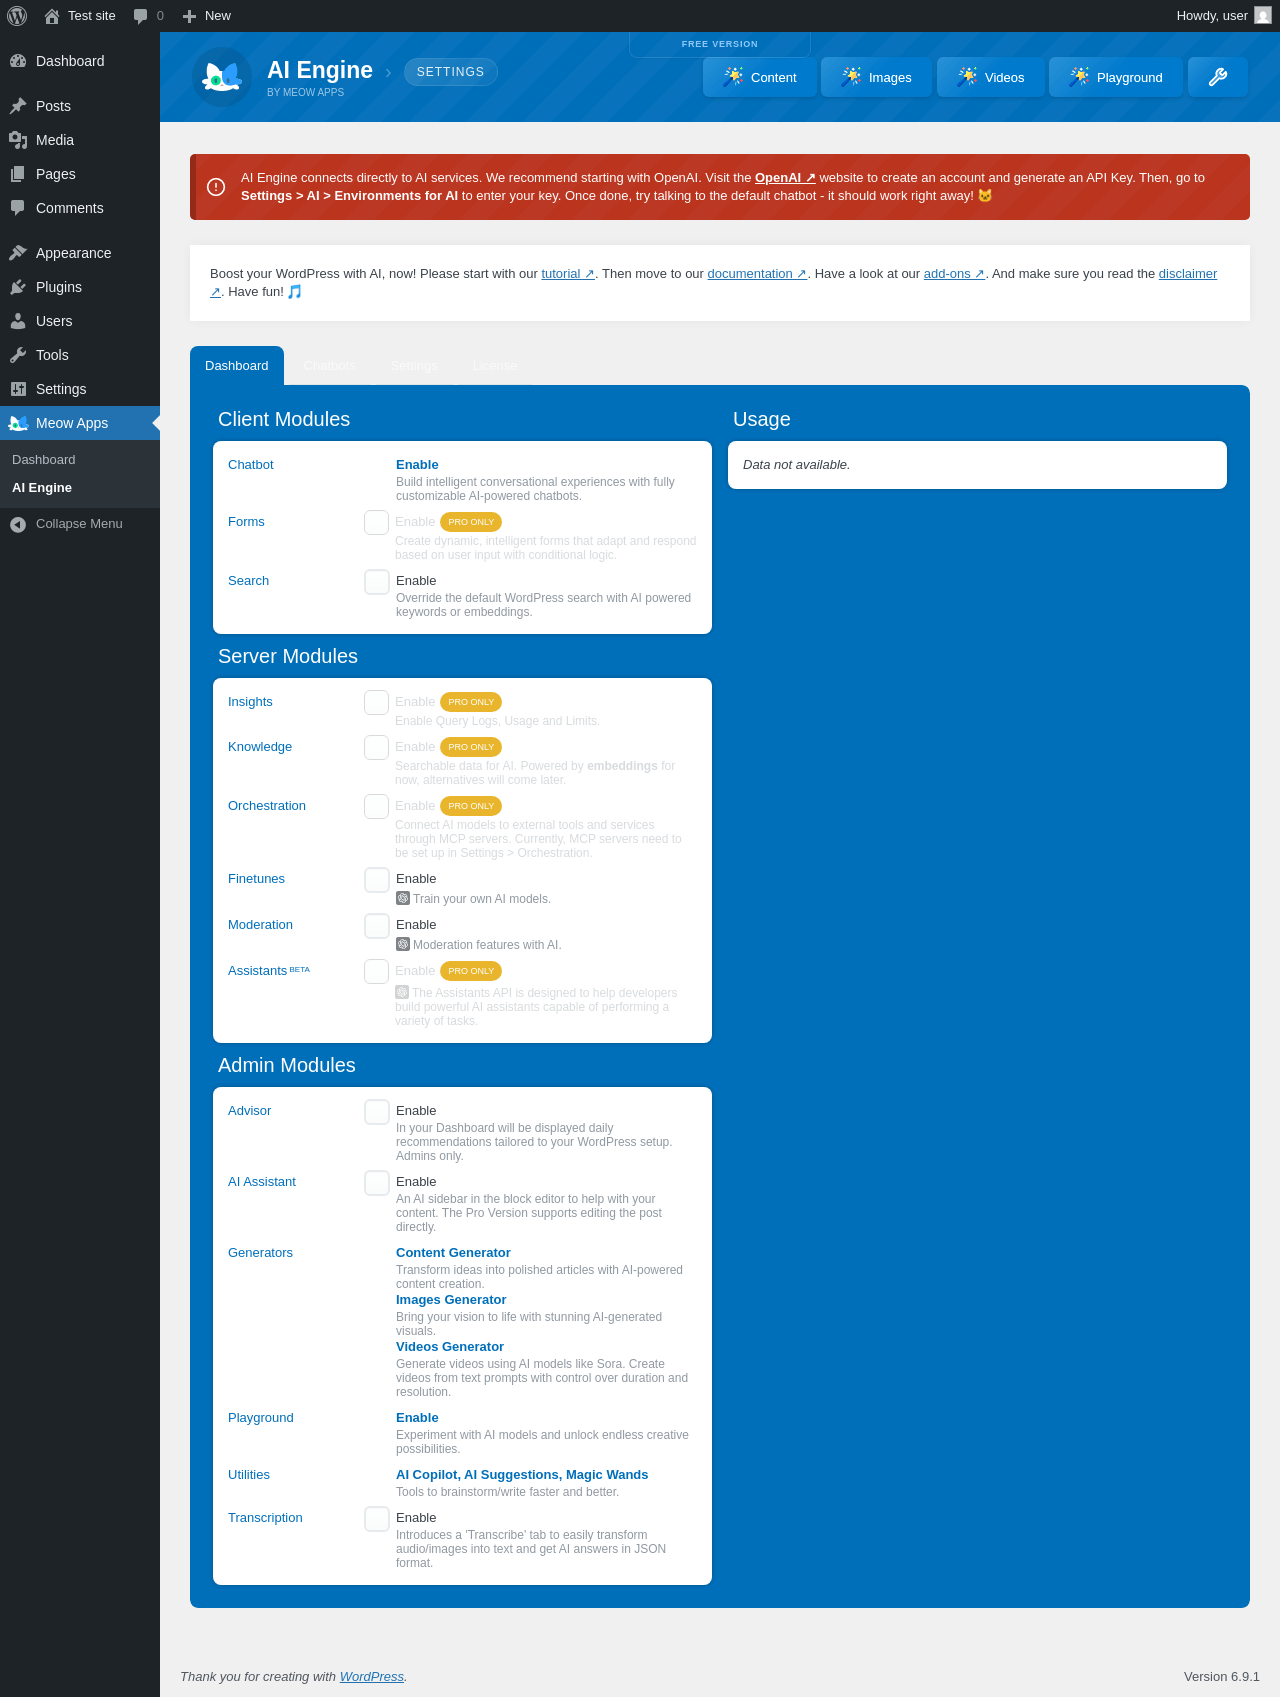Click Howdy, user account text
This screenshot has width=1280, height=1697.
(1212, 16)
